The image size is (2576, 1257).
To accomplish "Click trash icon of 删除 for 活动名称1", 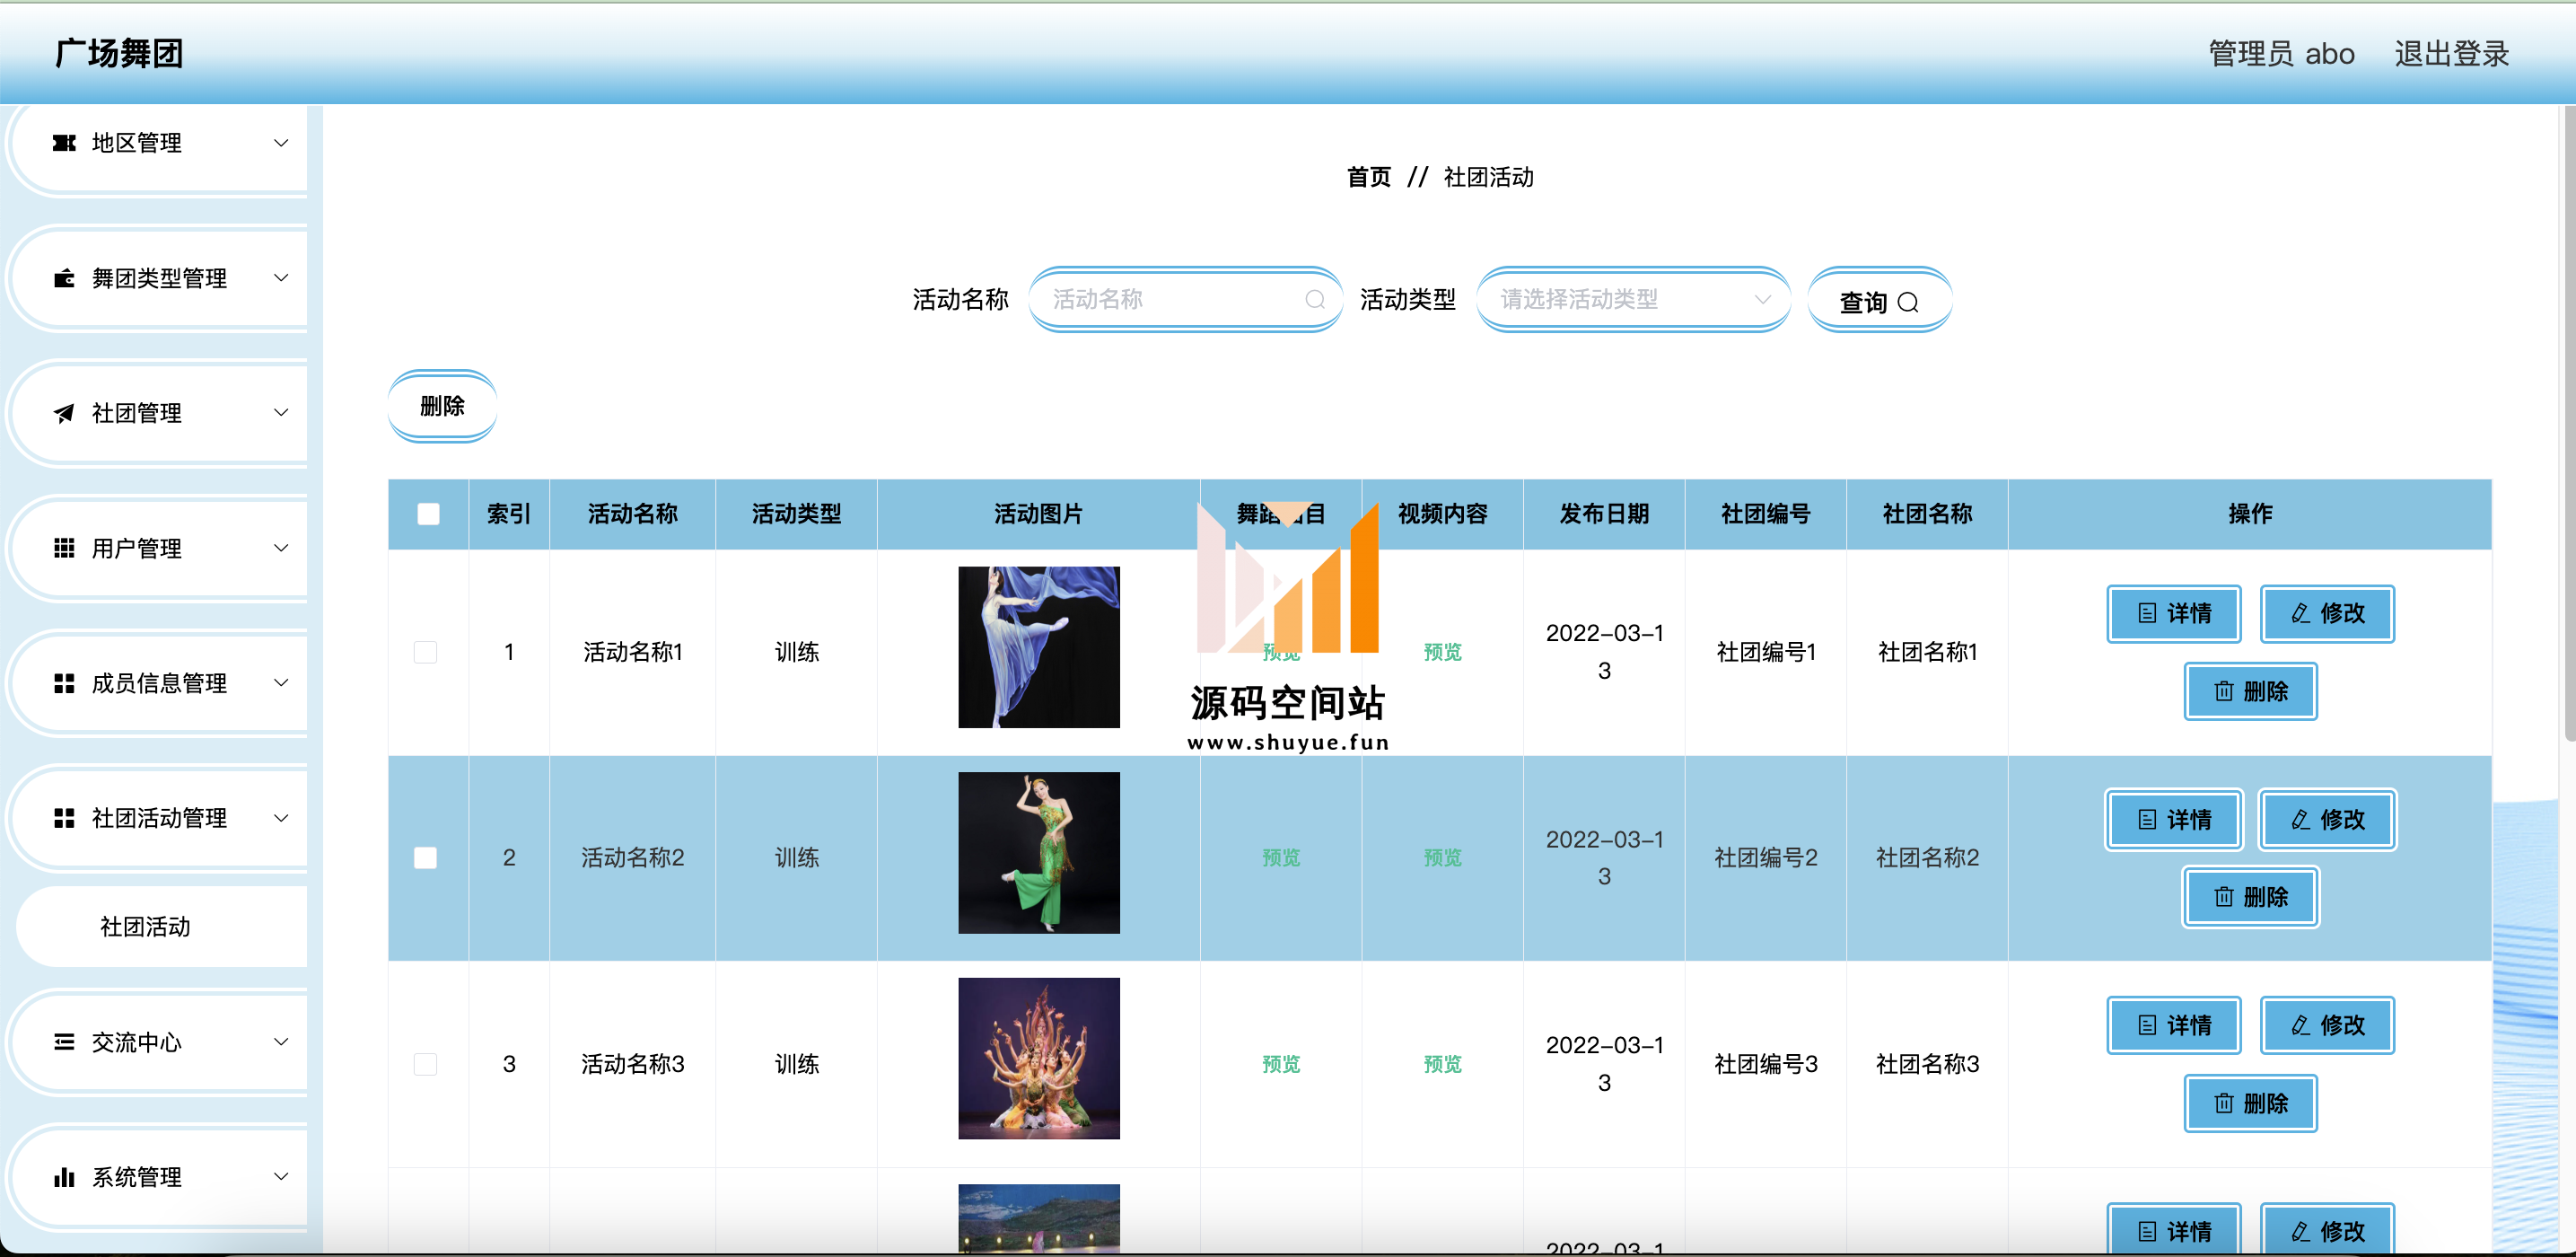I will 2223,691.
